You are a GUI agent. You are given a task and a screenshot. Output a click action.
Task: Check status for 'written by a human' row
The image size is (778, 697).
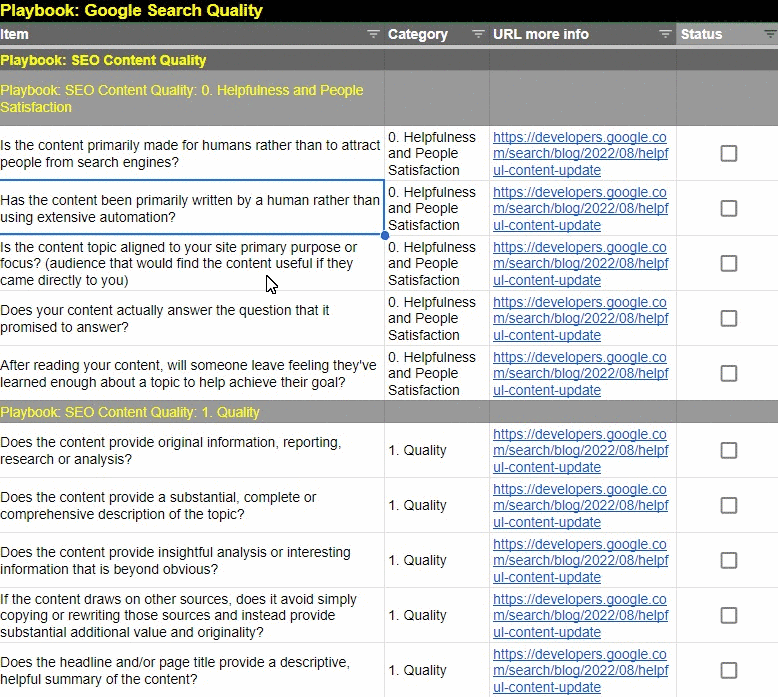(728, 208)
